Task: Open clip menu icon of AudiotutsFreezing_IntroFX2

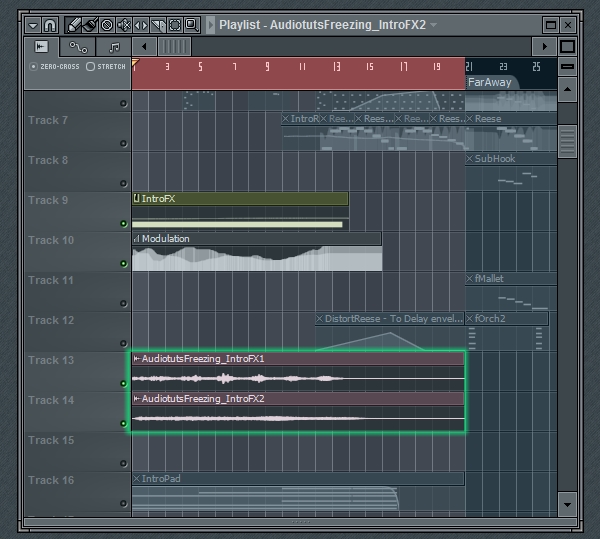Action: [x=137, y=399]
